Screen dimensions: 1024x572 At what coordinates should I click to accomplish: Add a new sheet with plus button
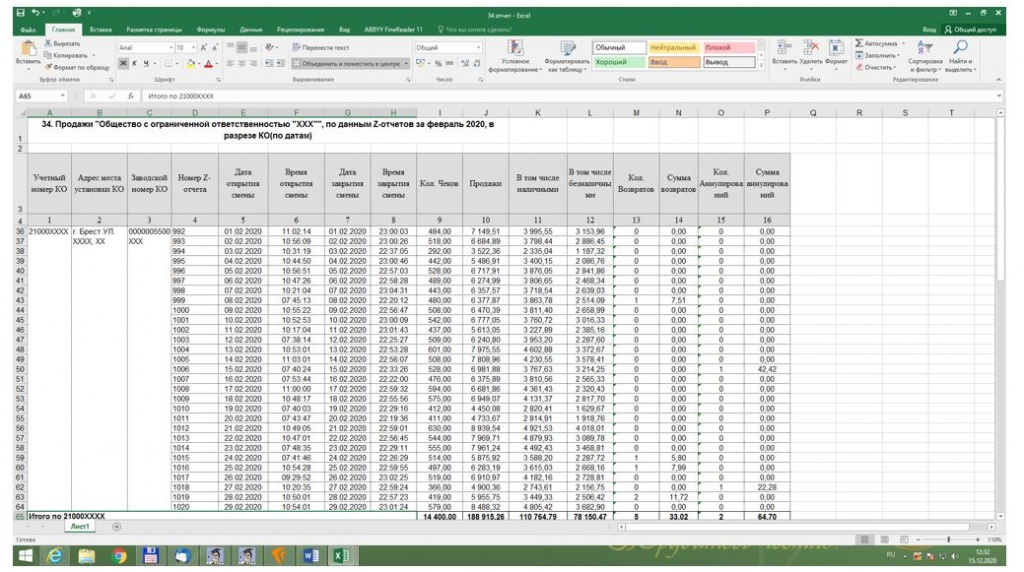116,526
